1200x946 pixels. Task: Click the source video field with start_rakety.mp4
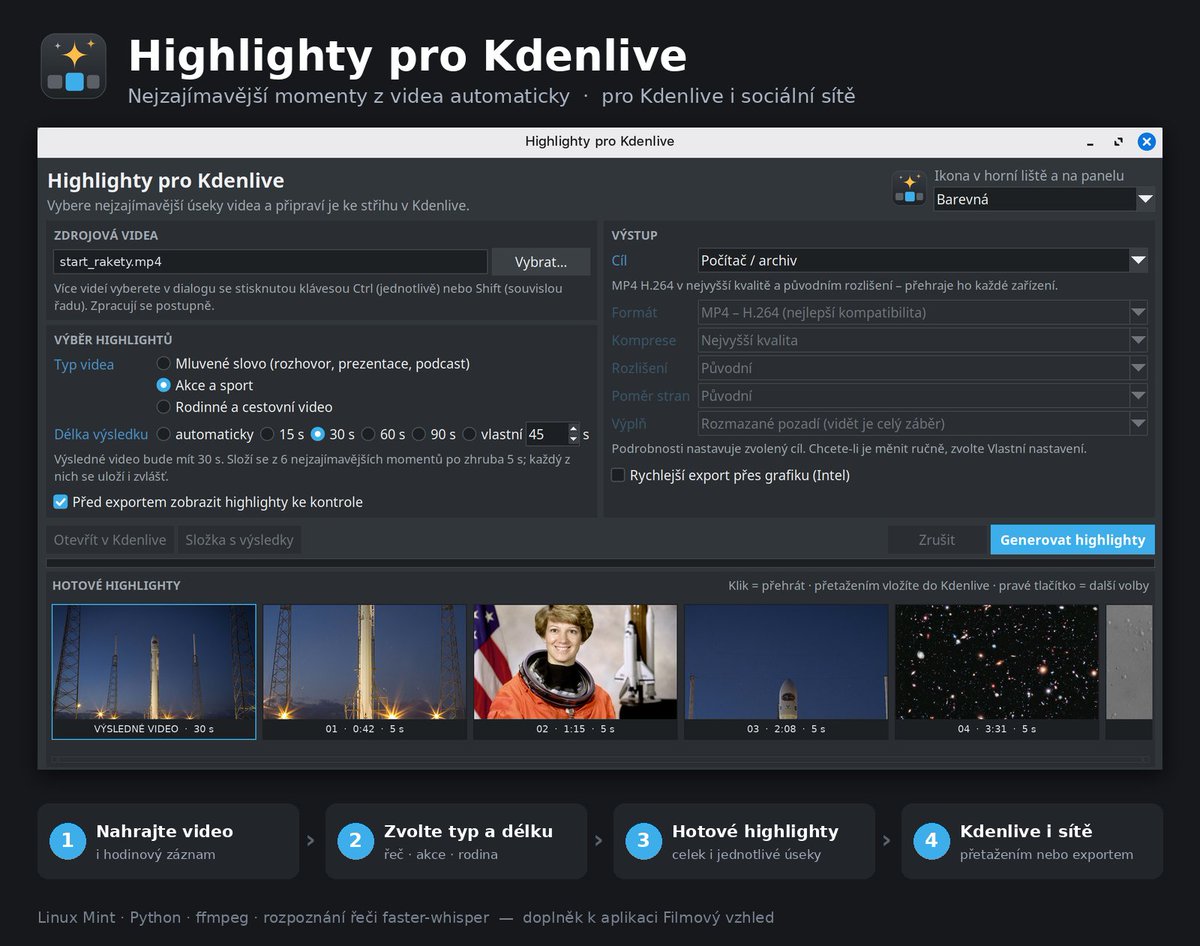pyautogui.click(x=270, y=262)
